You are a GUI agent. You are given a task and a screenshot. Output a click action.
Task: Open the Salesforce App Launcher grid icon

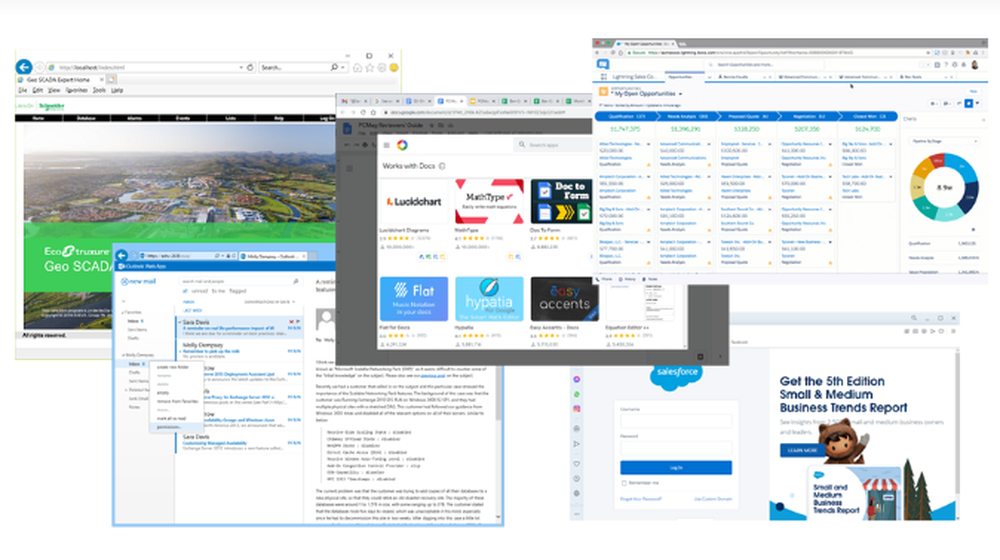click(603, 77)
